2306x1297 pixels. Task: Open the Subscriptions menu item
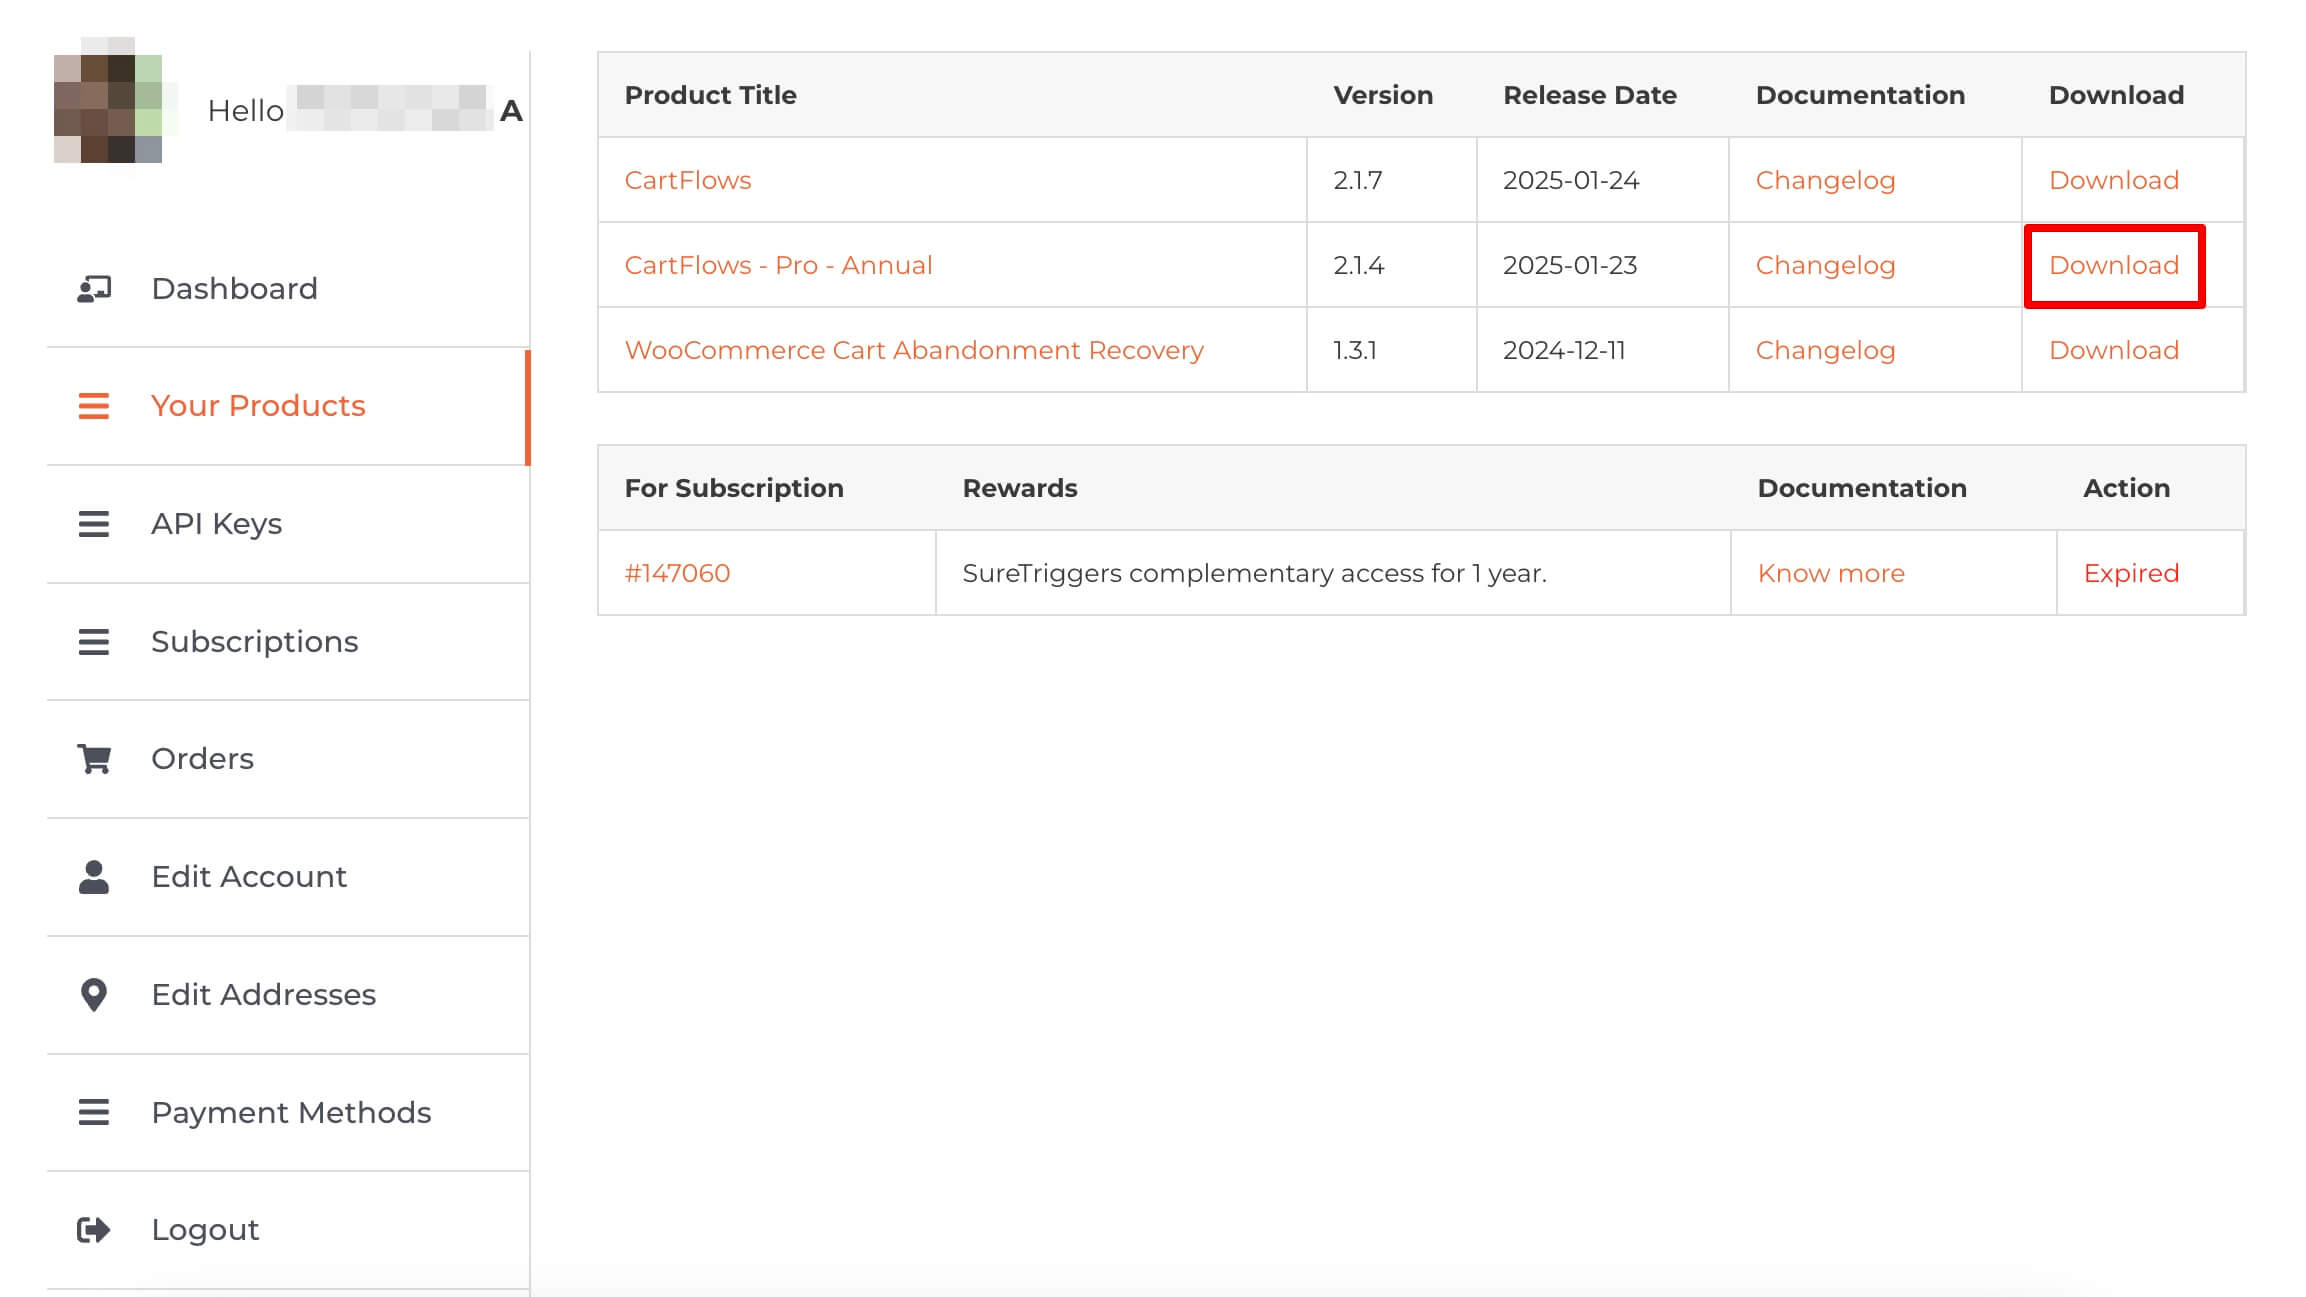click(x=254, y=642)
